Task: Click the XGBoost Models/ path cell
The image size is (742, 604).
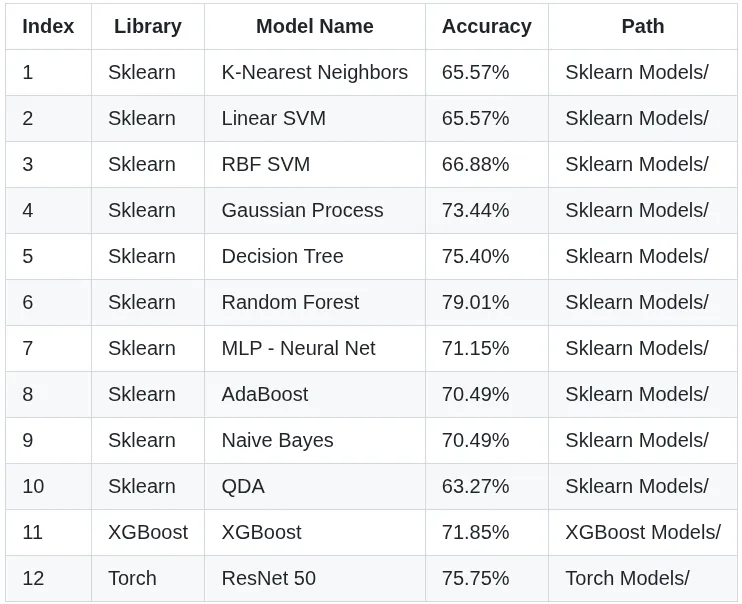Action: tap(642, 532)
